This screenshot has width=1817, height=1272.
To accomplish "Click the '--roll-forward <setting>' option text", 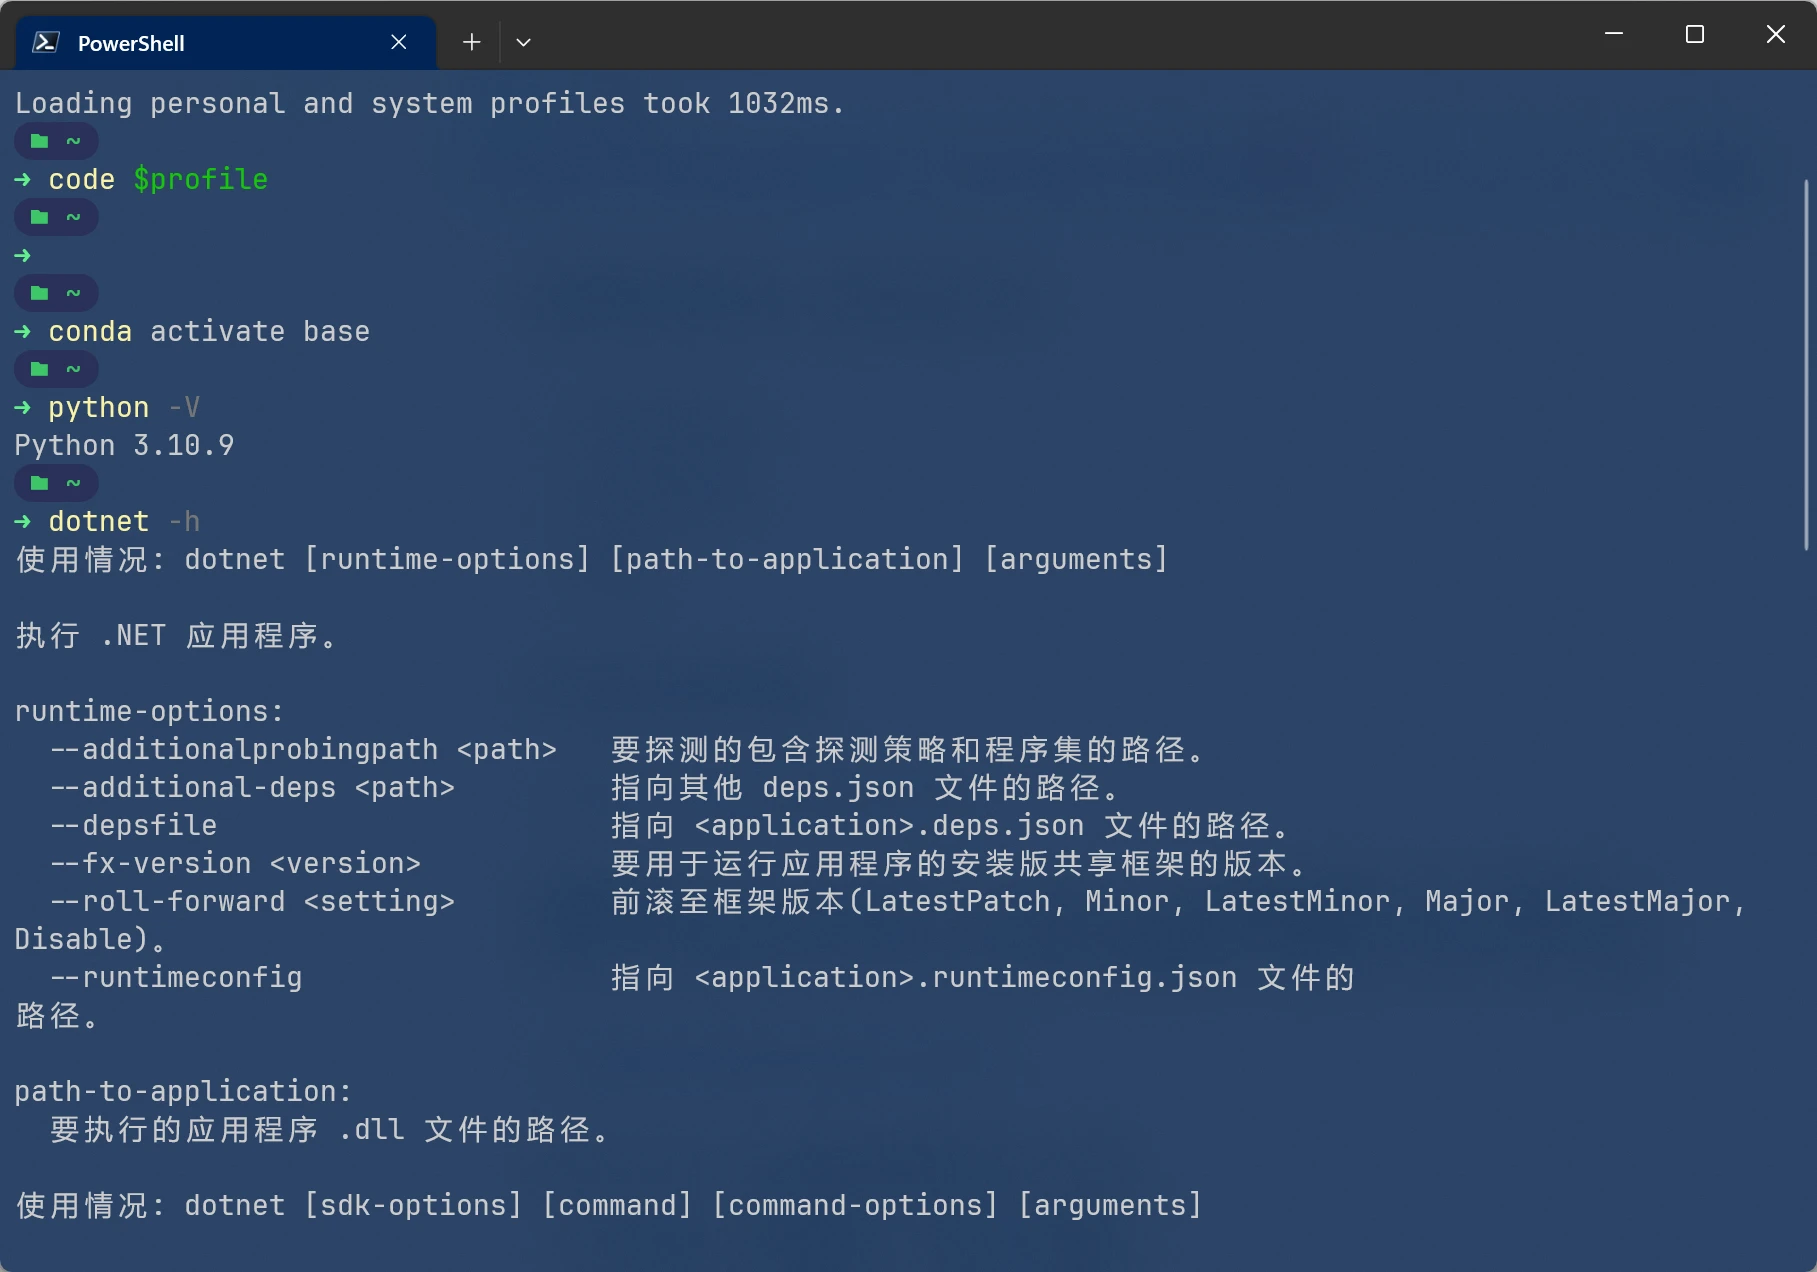I will click(x=253, y=901).
